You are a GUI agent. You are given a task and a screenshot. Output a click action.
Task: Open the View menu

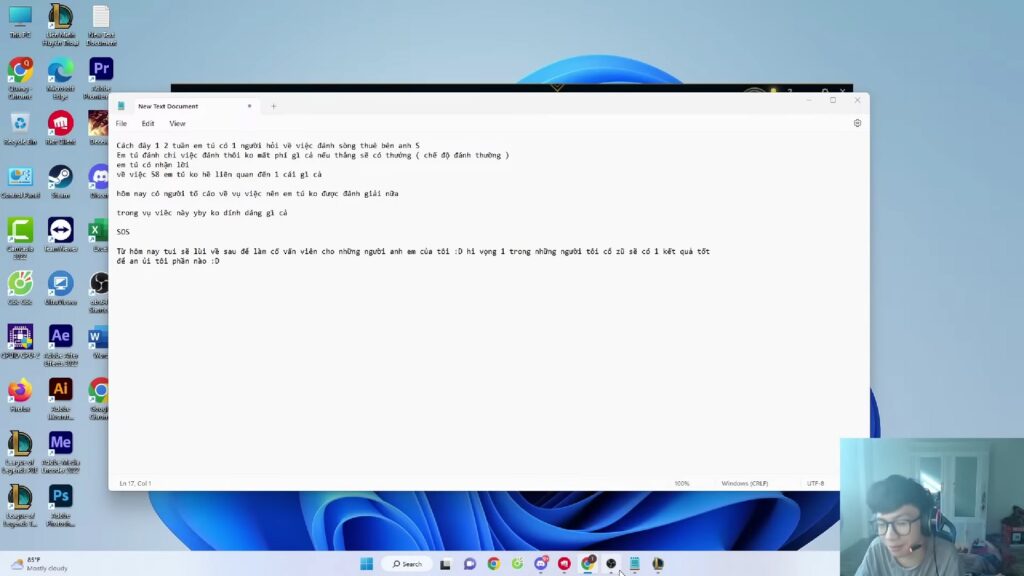(x=177, y=124)
